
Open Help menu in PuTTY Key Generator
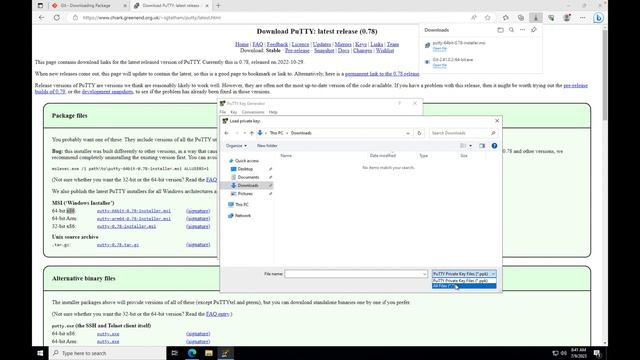point(273,112)
